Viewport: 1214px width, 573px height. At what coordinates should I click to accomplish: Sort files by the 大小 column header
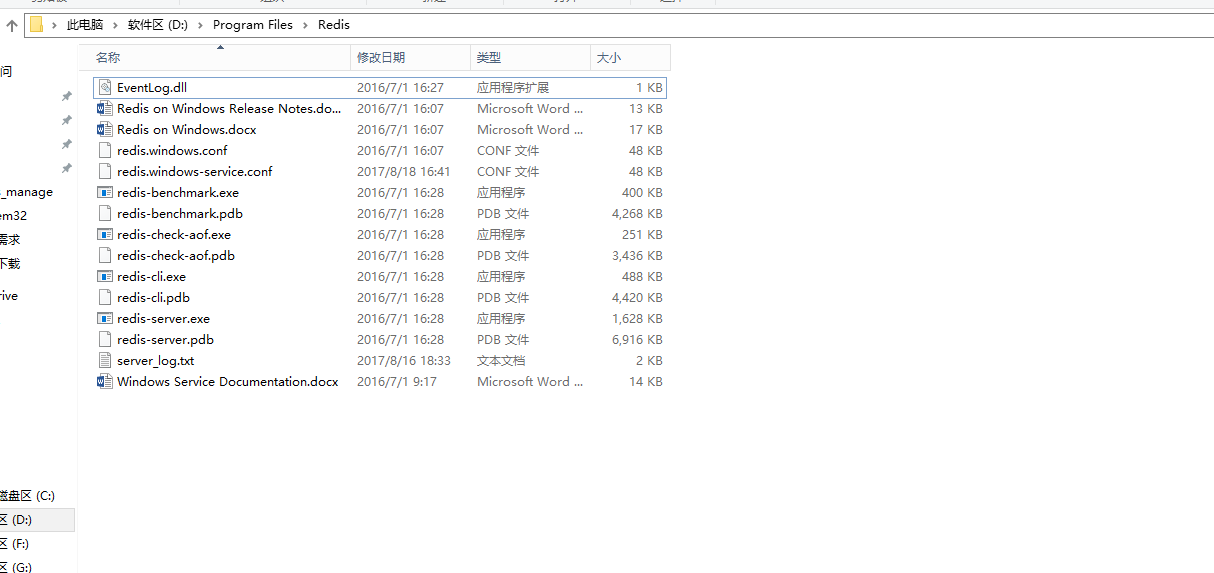pos(630,58)
